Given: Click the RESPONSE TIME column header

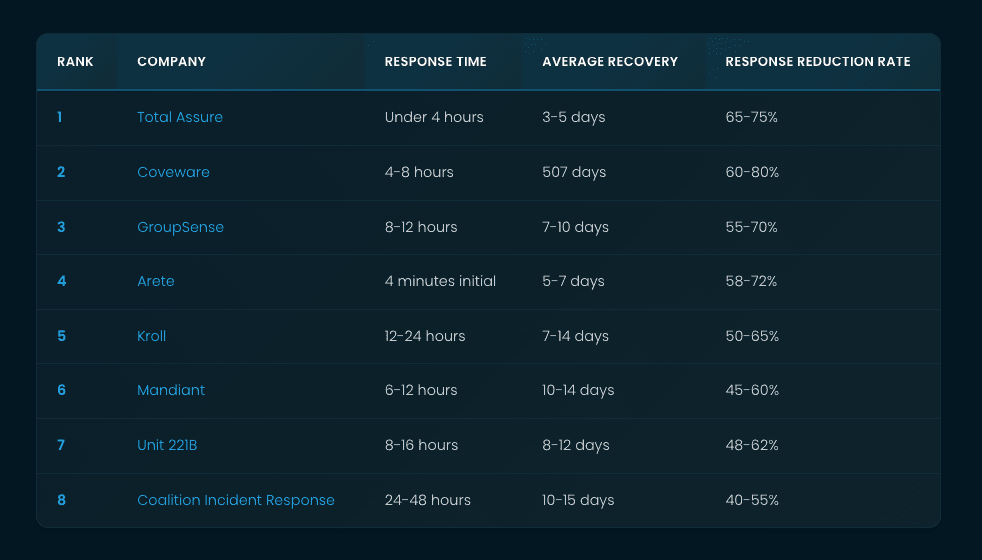Looking at the screenshot, I should pos(435,61).
